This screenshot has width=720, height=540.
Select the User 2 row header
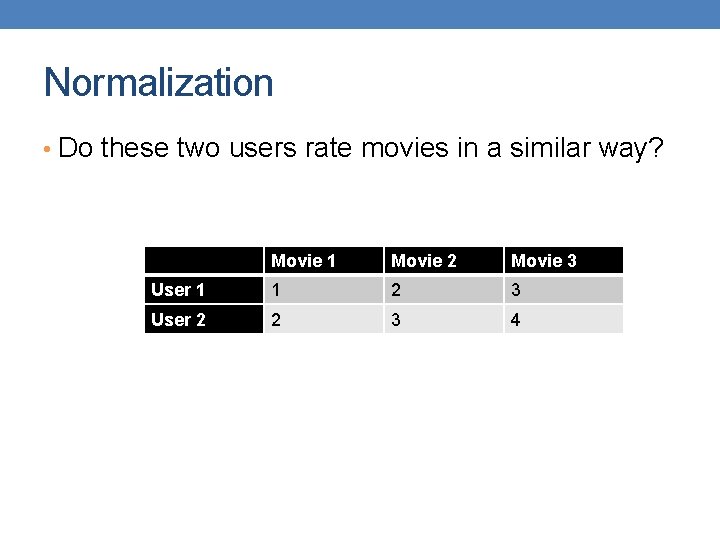[204, 319]
